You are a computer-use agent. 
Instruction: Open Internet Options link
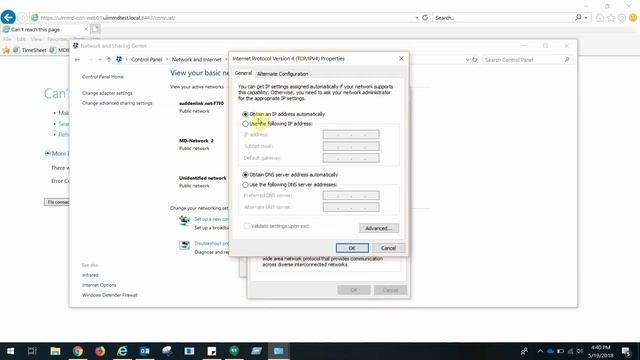99,285
